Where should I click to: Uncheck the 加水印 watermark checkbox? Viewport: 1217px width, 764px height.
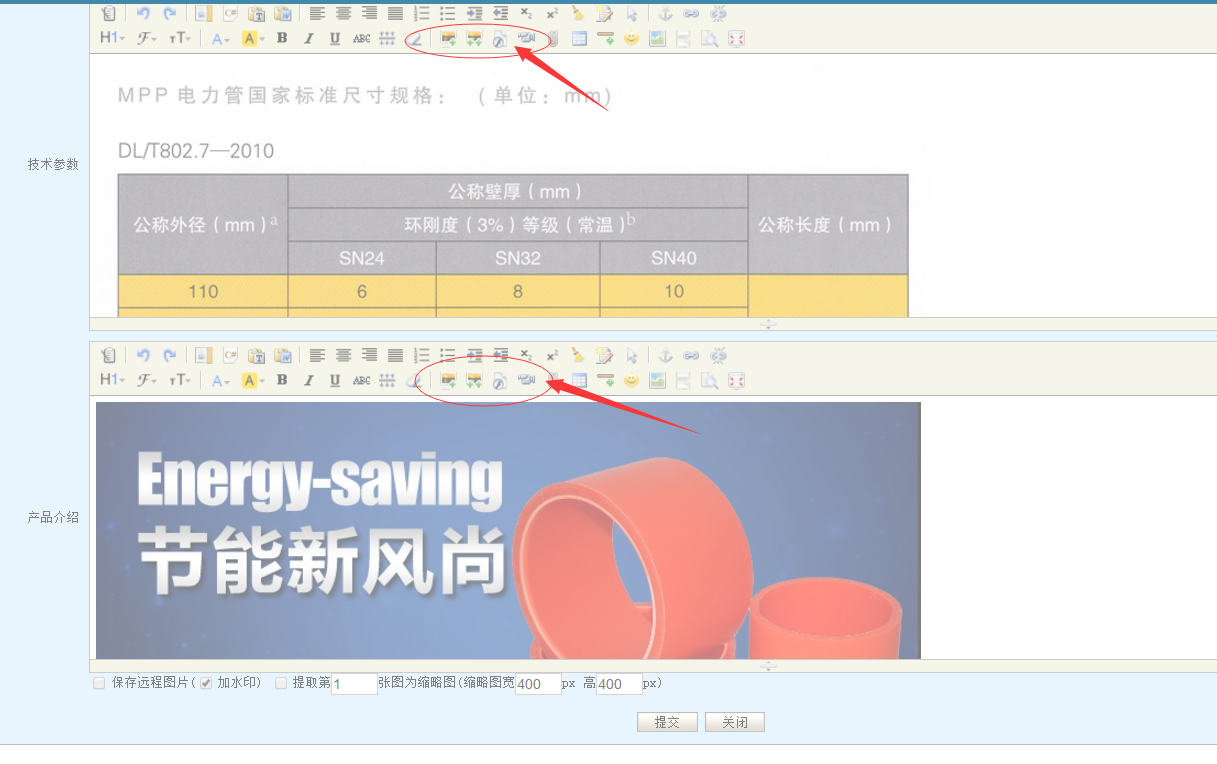[206, 683]
